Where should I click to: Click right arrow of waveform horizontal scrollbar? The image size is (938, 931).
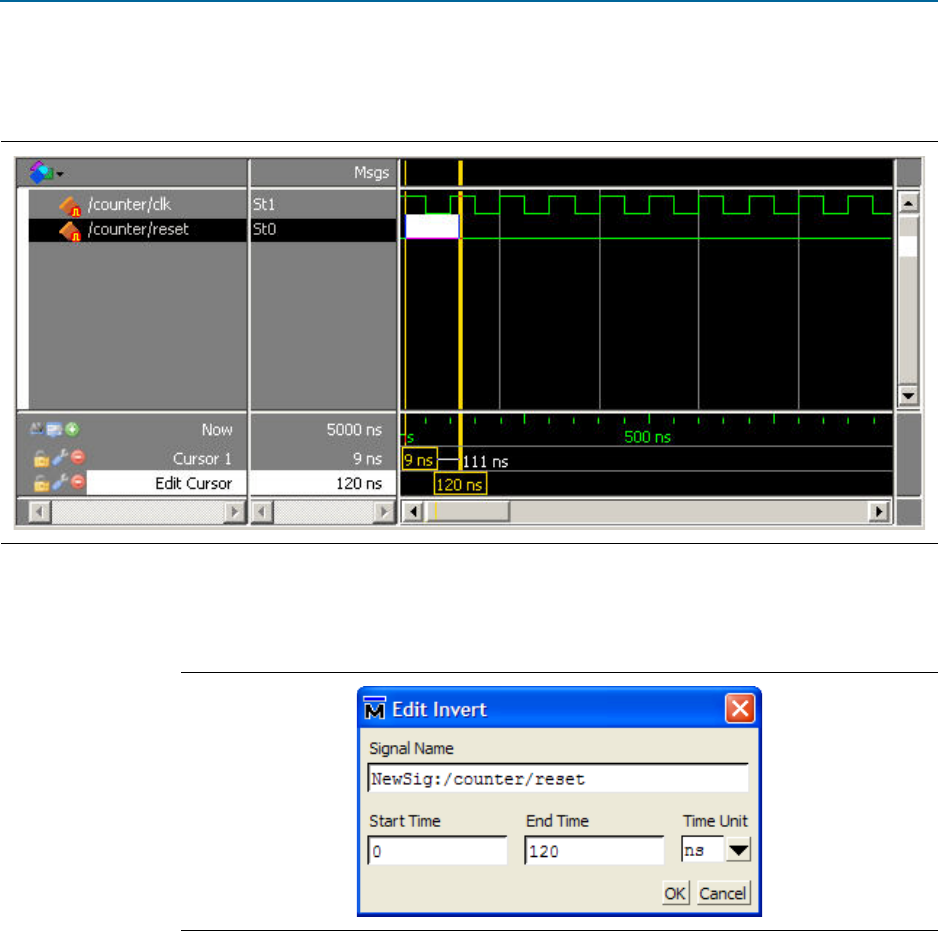[878, 512]
